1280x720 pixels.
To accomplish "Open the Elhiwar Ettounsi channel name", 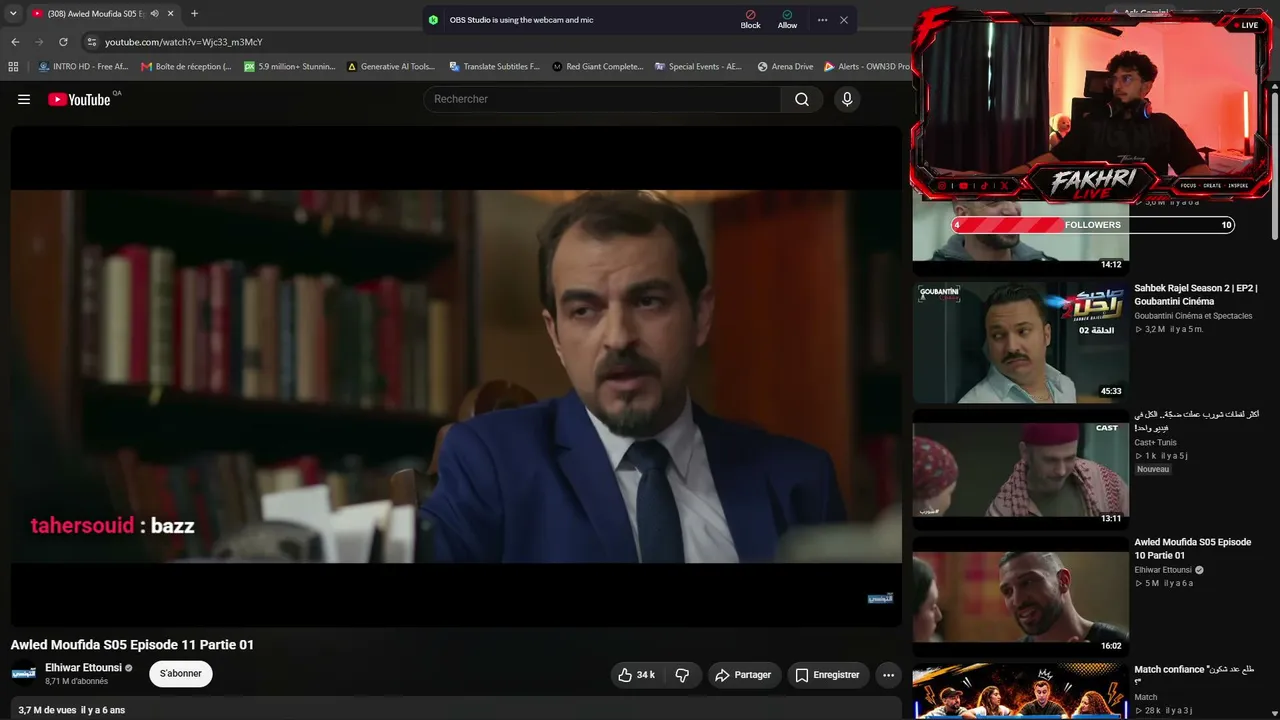I will tap(84, 668).
